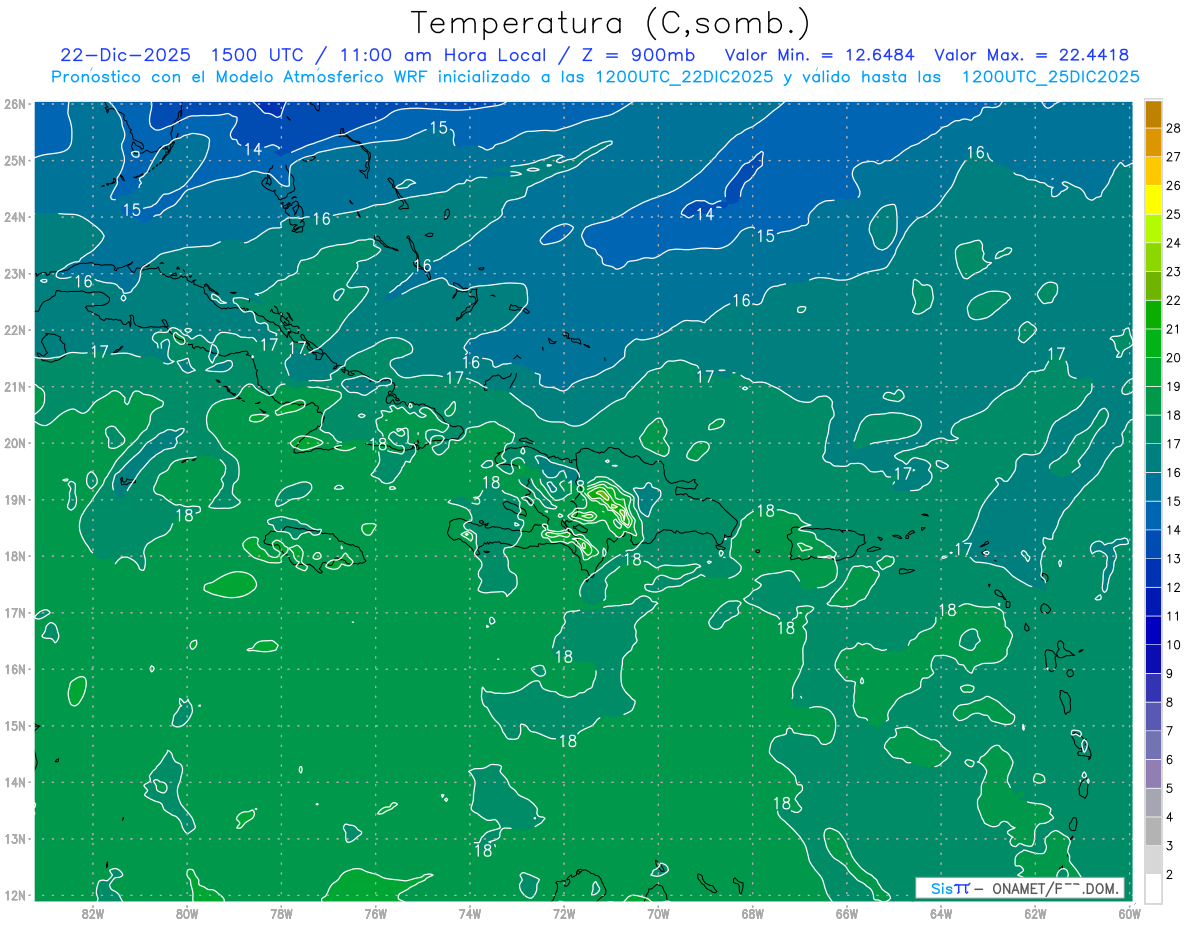Click the ONAMET credit box
Screen dimensions: 1200x927
coord(1020,888)
